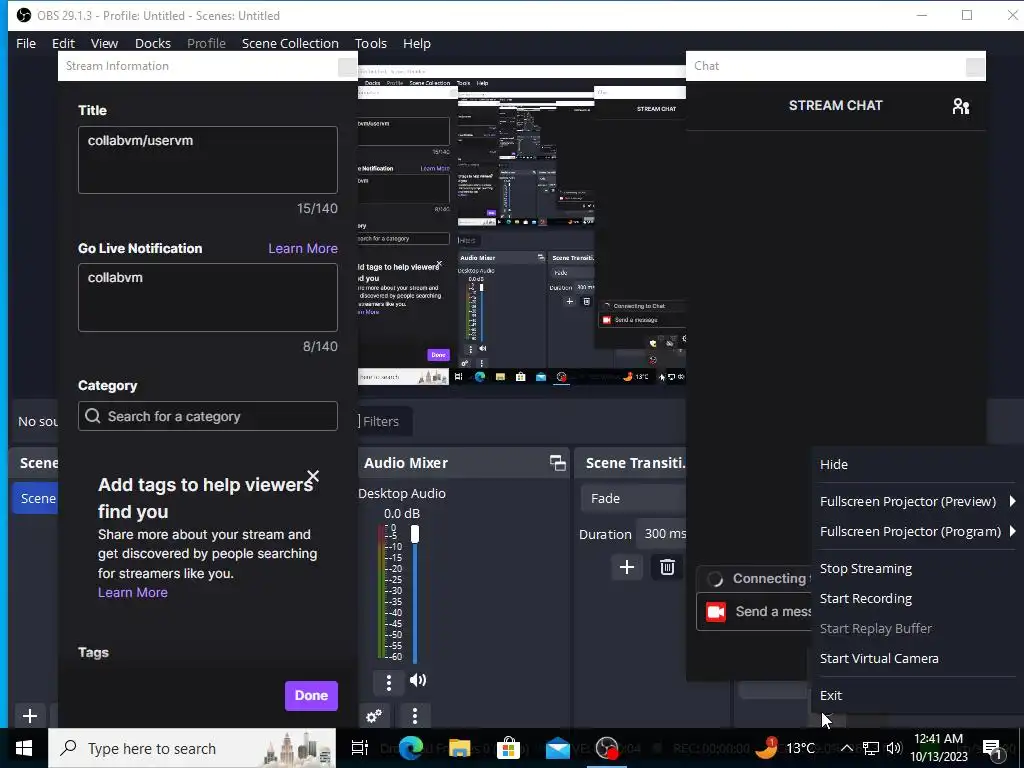Viewport: 1024px width, 768px height.
Task: Open Audio Mixer bottom three-dot menu
Action: click(415, 716)
